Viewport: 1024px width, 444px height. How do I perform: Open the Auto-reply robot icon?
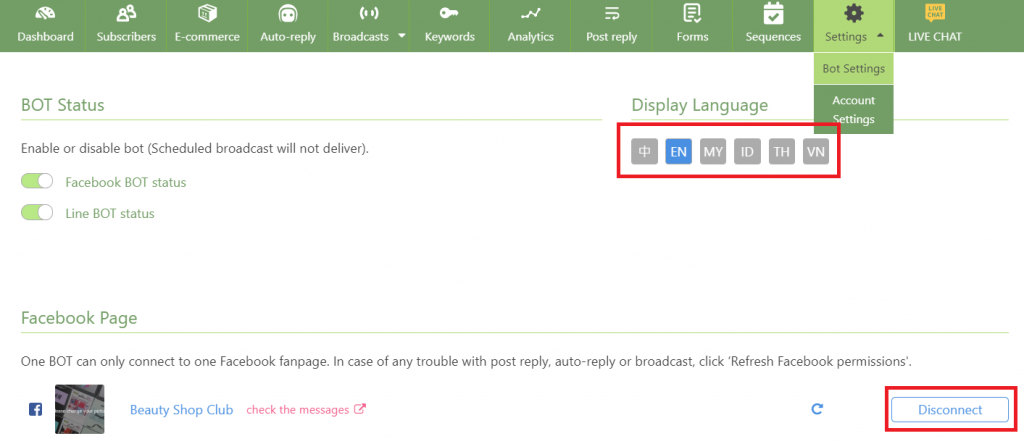pos(288,14)
